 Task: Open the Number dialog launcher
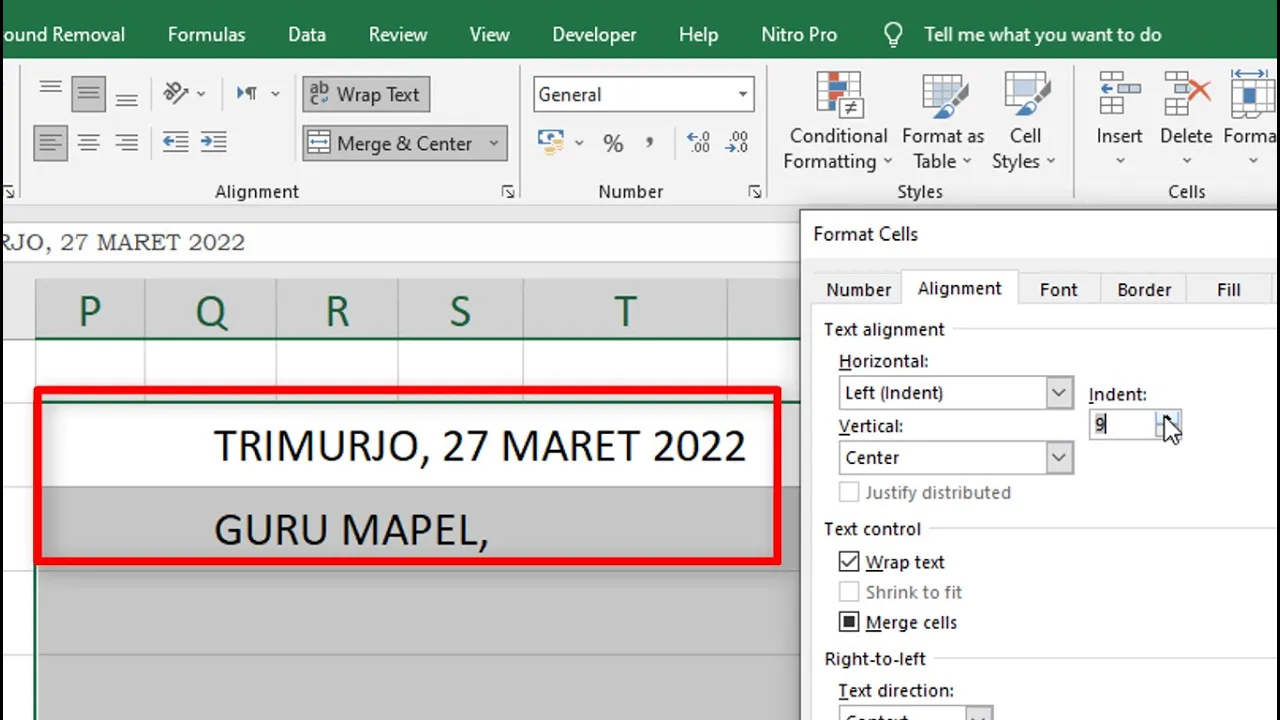click(754, 191)
